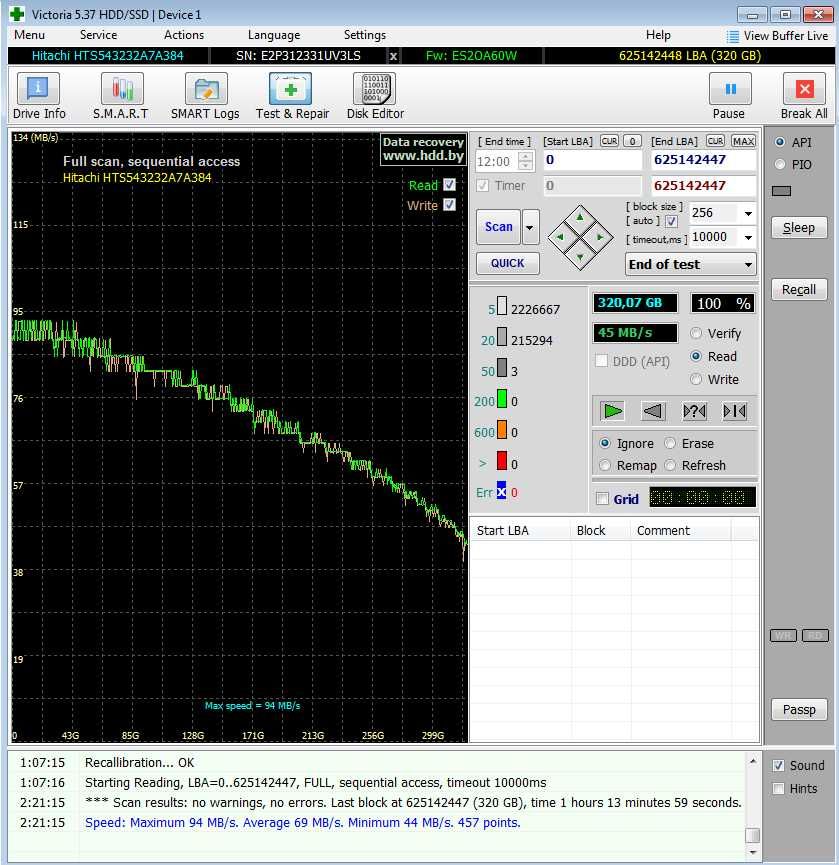Switch to Test & Repair

[x=292, y=96]
